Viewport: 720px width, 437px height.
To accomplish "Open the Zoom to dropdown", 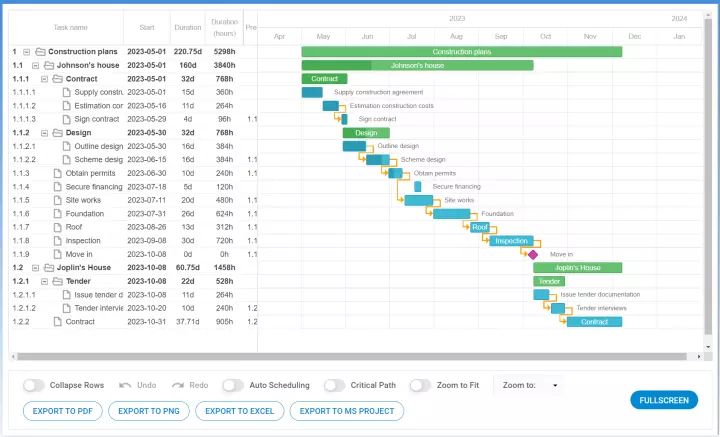I will [529, 385].
